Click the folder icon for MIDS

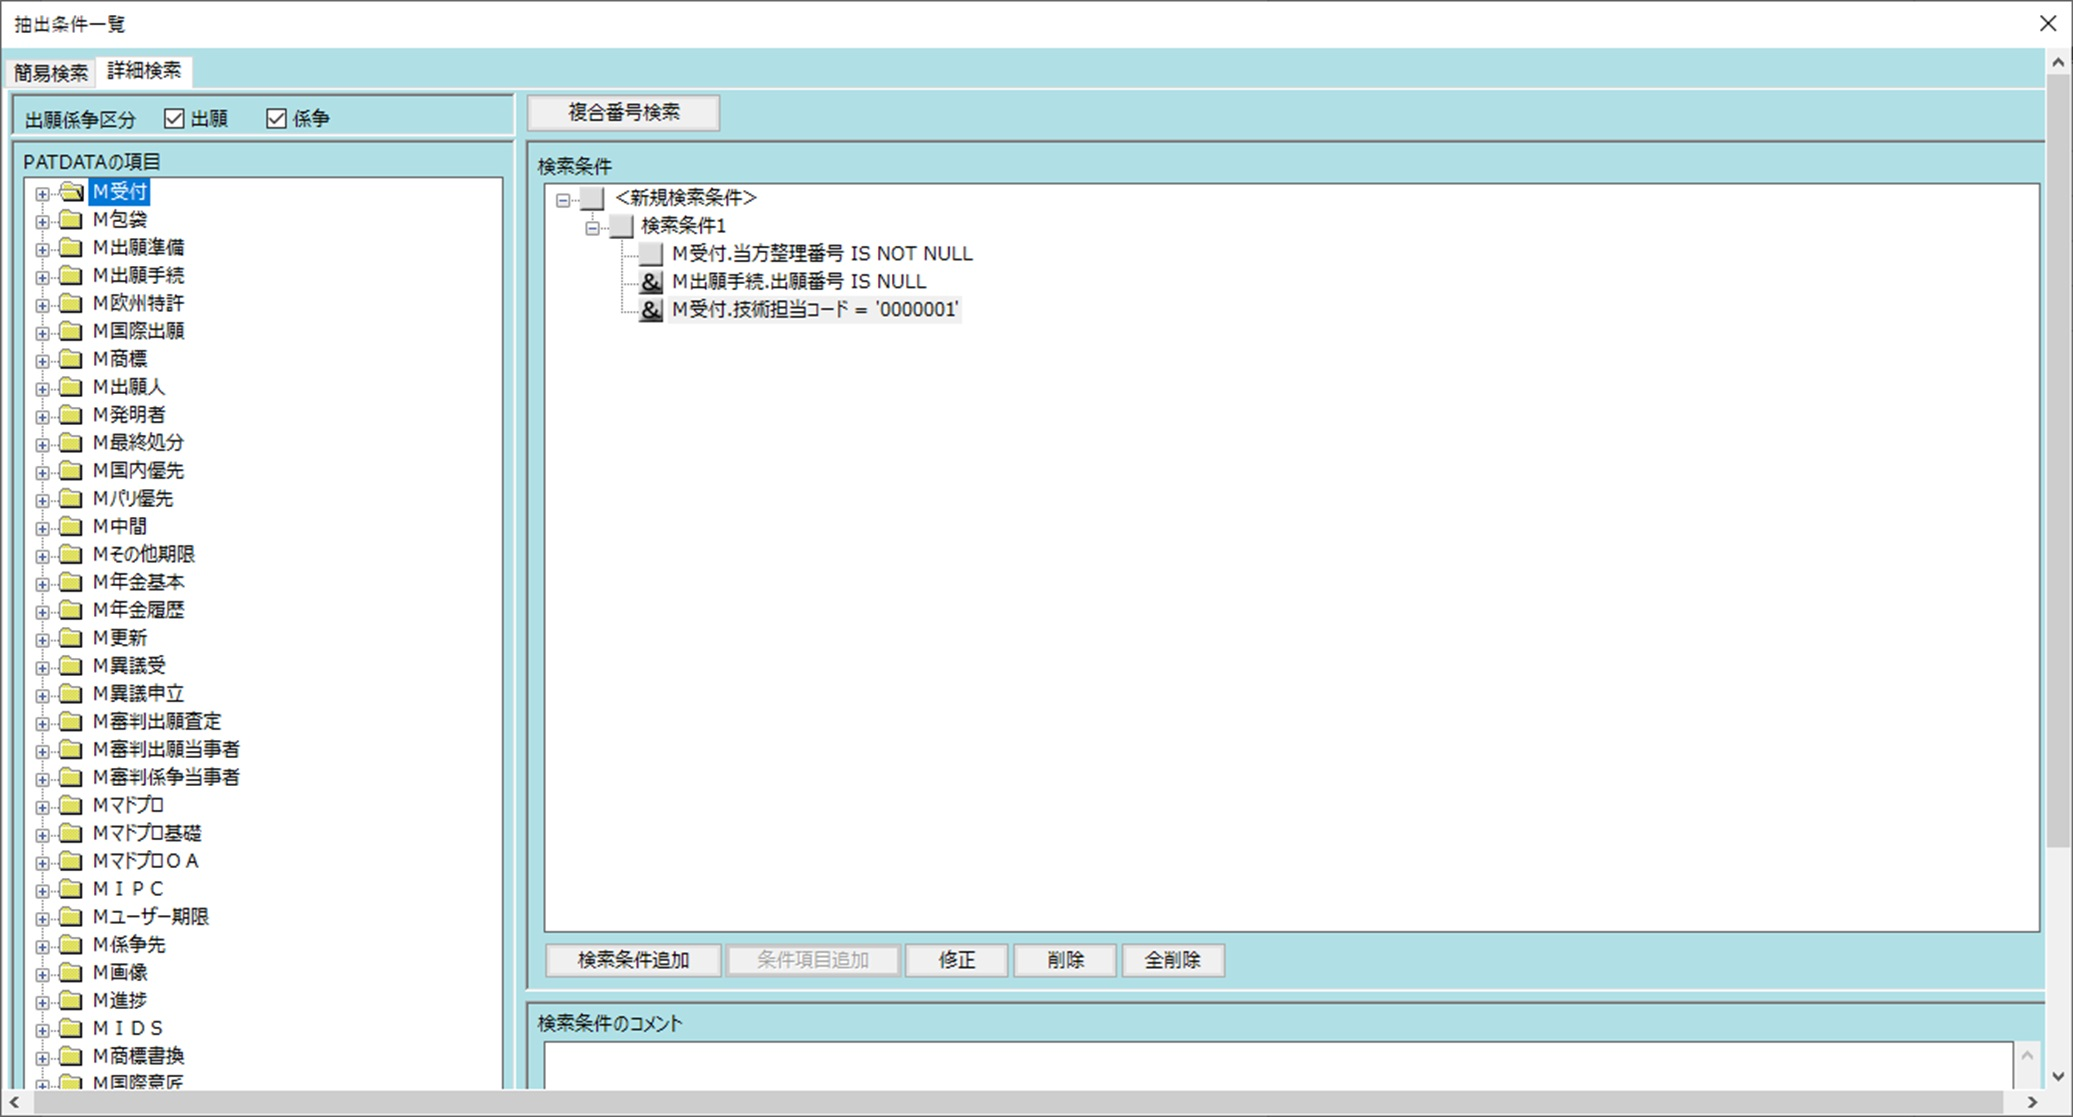click(x=71, y=1028)
